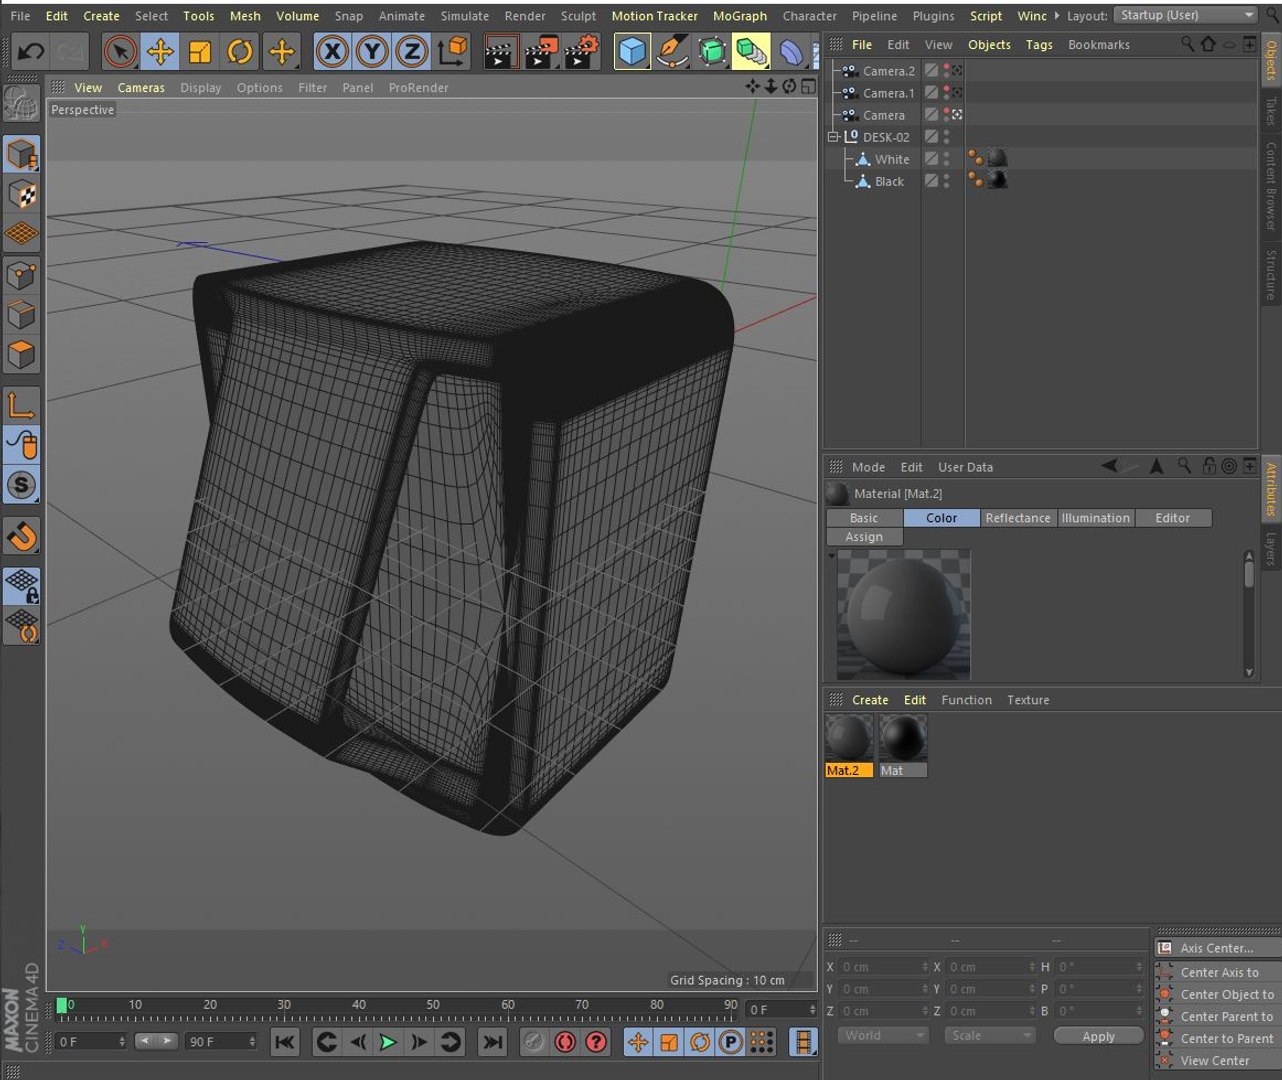Screen dimensions: 1282x1080
Task: Open the Spline Pen tool
Action: 672,51
